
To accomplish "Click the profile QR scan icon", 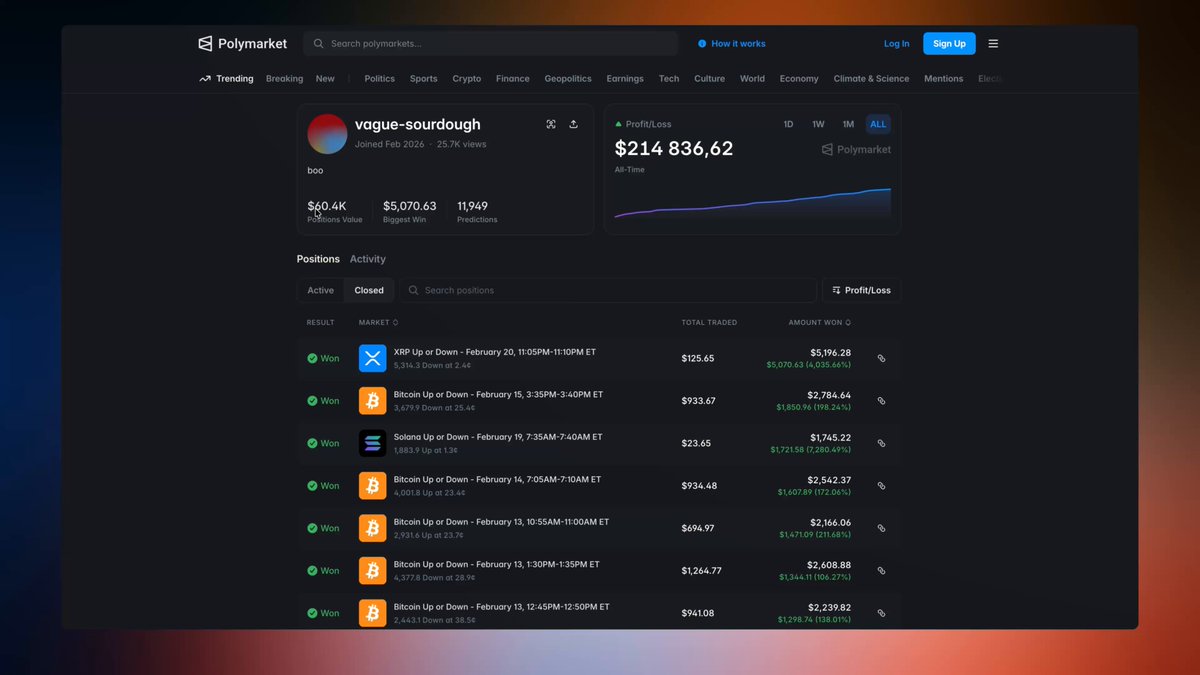I will tap(551, 124).
